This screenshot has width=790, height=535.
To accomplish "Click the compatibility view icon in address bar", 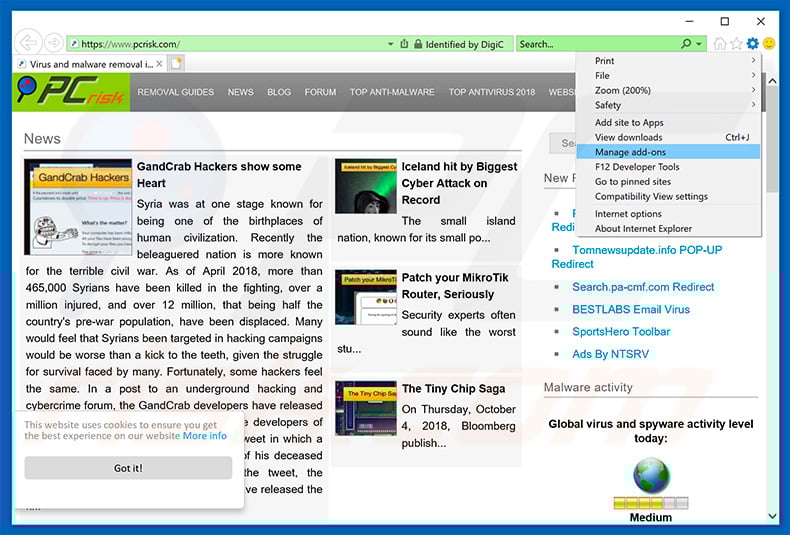I will tap(404, 44).
